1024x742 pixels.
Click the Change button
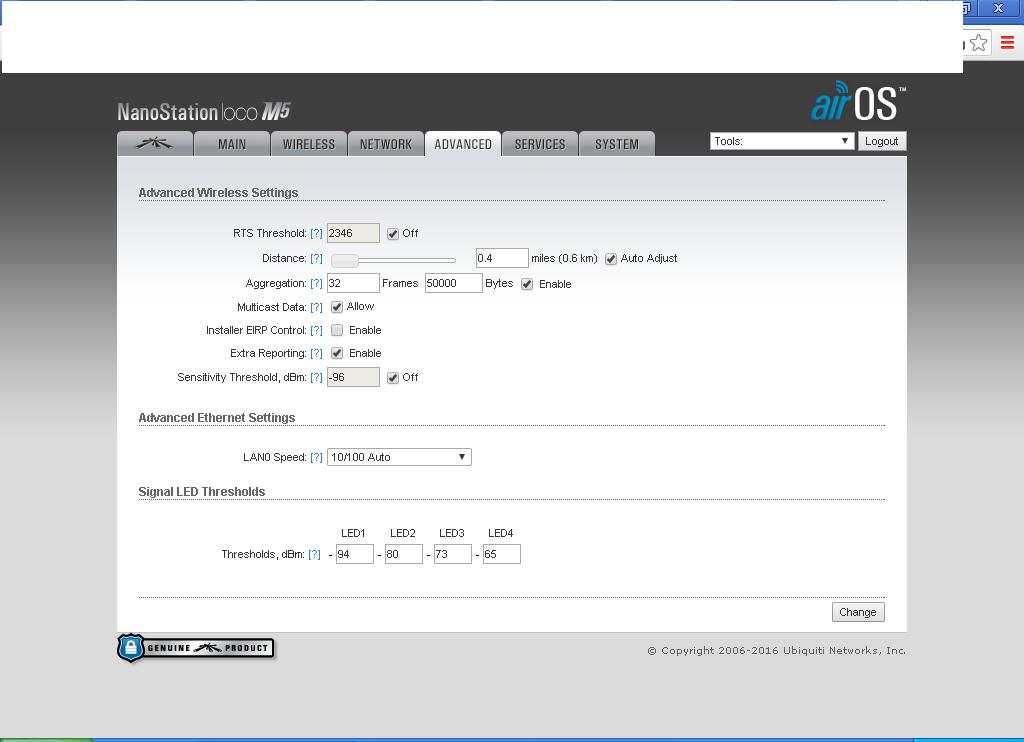(x=858, y=612)
